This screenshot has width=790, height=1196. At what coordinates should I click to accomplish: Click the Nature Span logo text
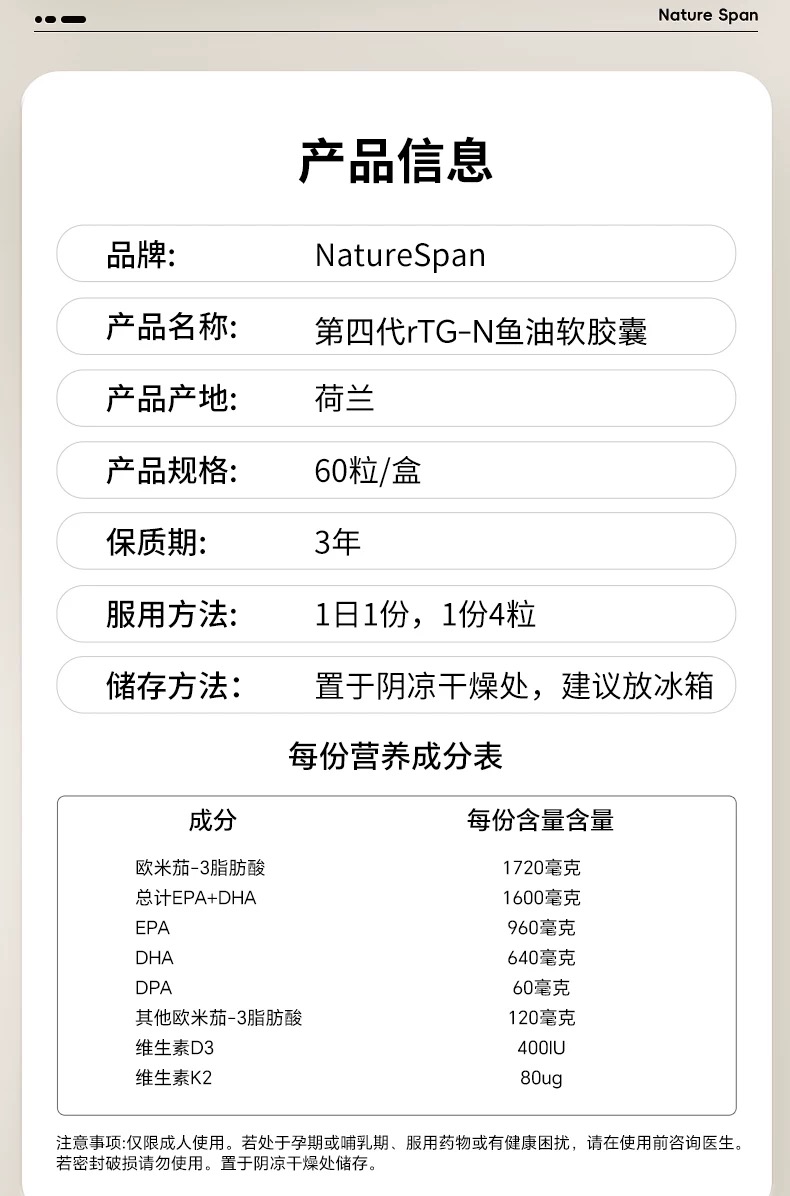(x=708, y=15)
